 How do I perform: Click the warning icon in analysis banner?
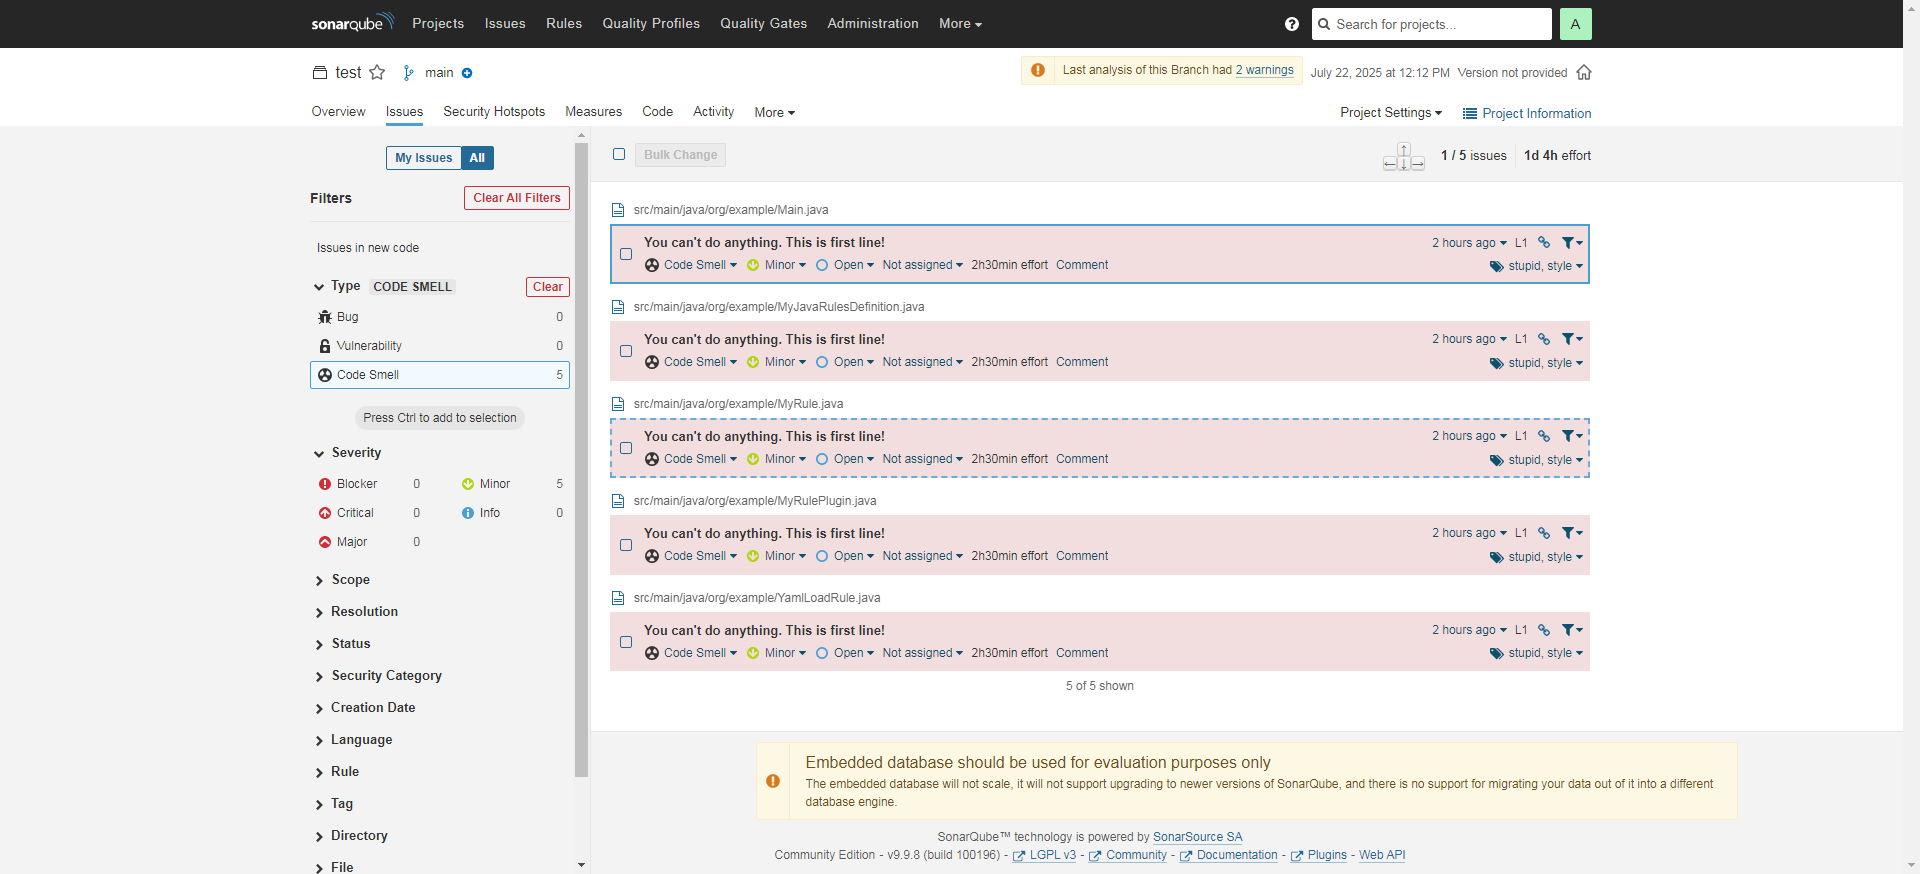click(1038, 70)
